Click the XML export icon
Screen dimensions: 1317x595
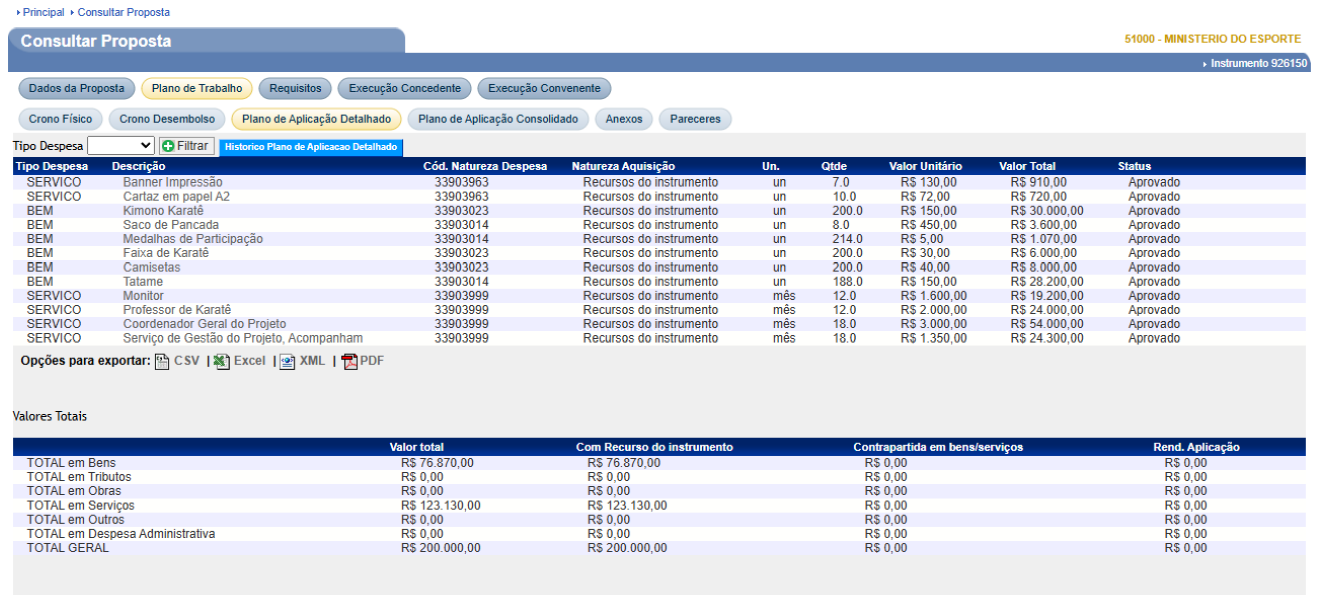pos(287,362)
